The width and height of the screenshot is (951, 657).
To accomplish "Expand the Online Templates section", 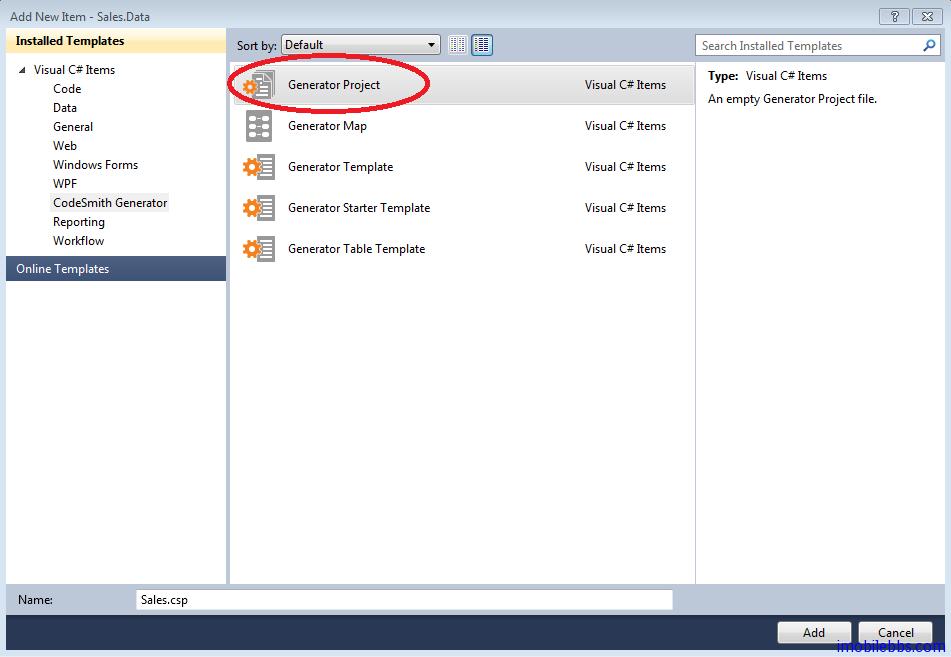I will pos(62,269).
